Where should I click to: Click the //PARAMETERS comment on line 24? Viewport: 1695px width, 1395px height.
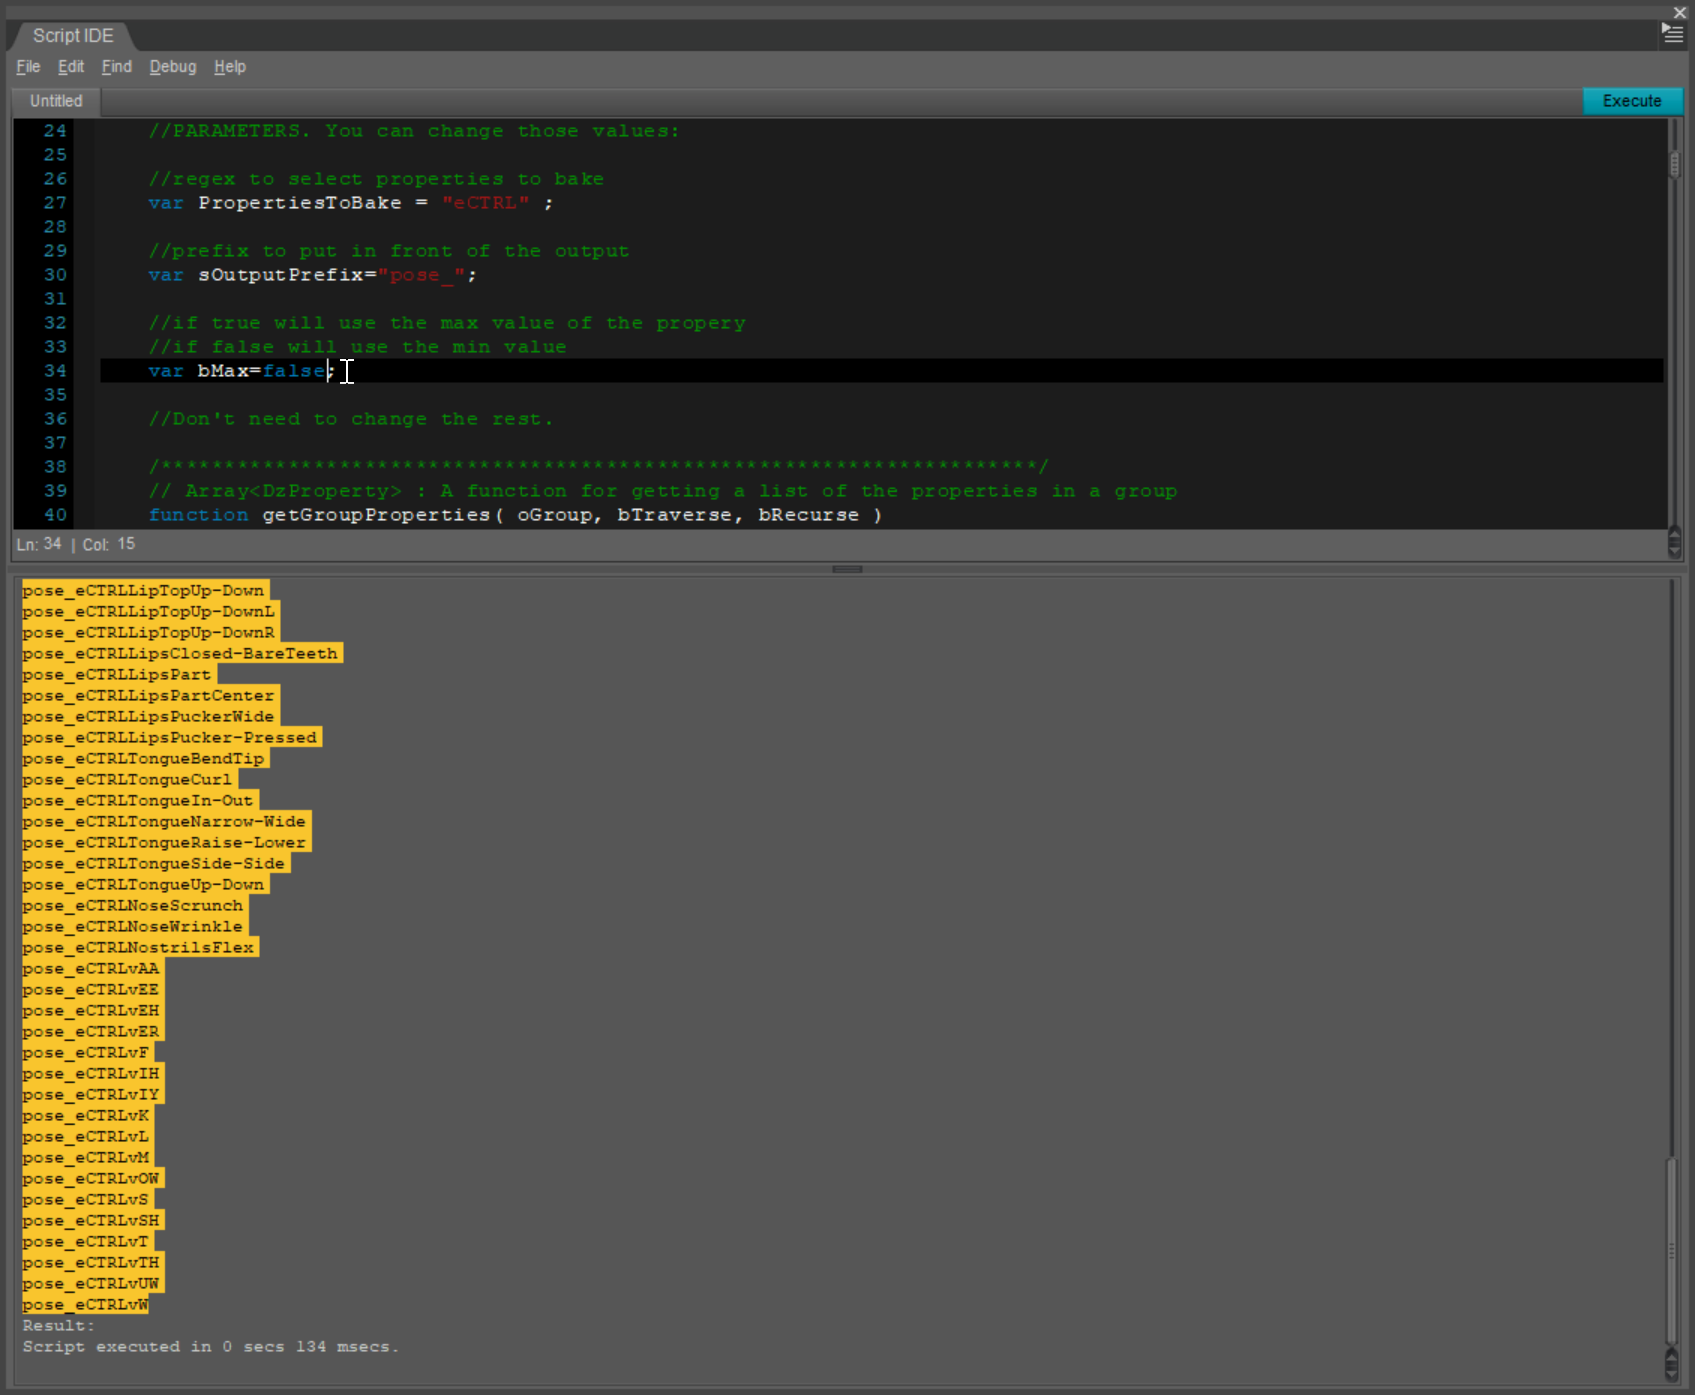pyautogui.click(x=414, y=131)
